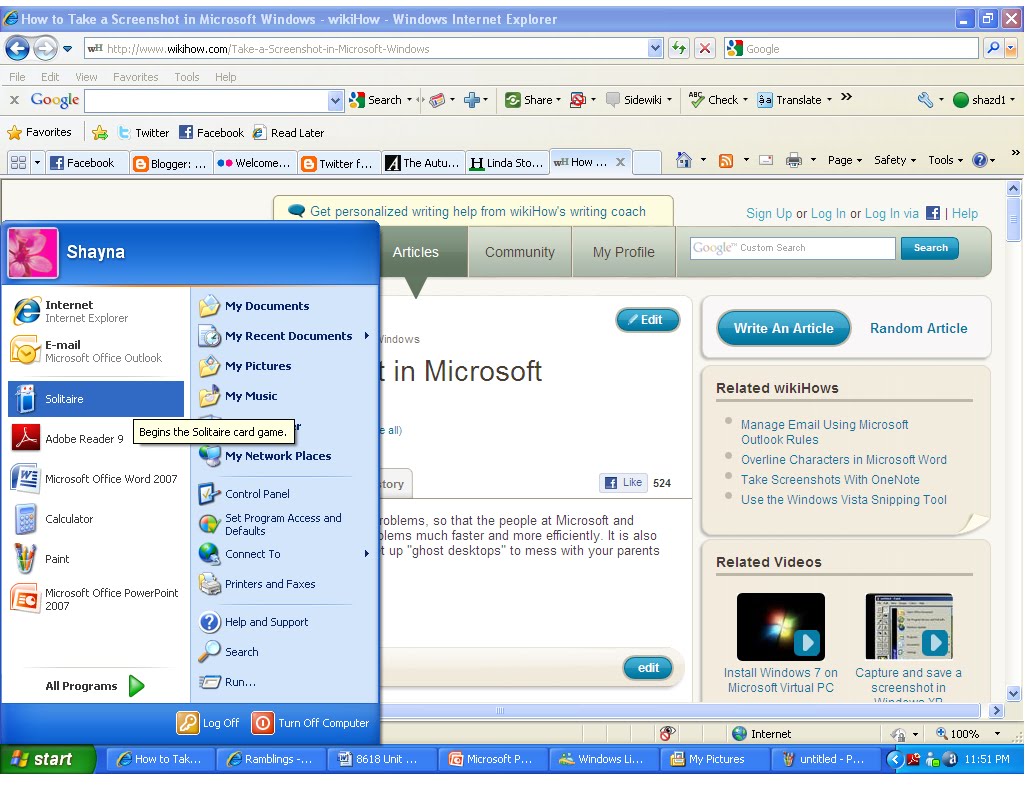Select the Community tab on wikiHow

pos(520,252)
